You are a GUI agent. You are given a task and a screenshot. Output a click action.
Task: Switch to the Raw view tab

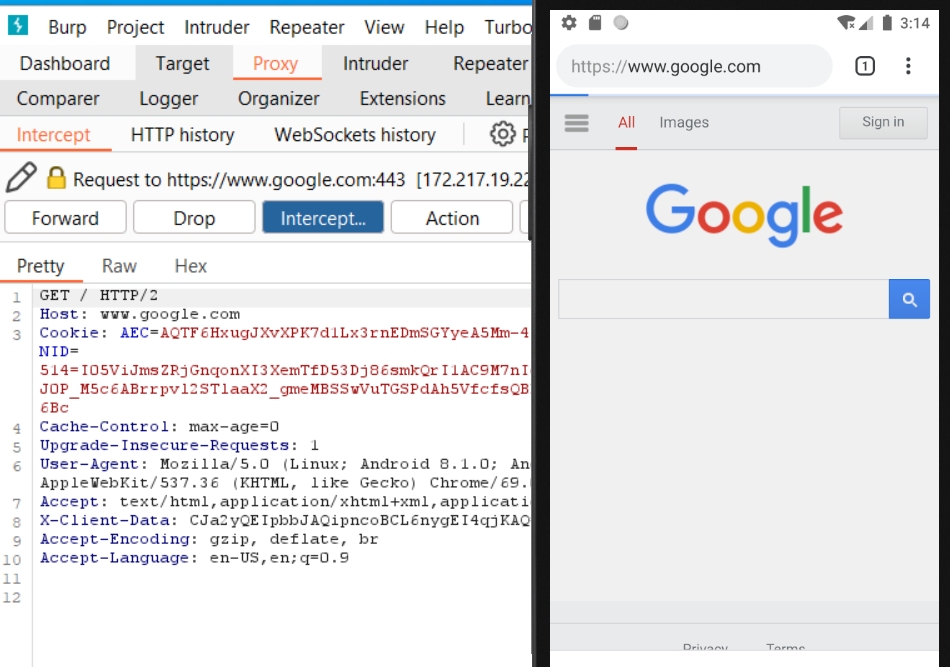point(119,266)
